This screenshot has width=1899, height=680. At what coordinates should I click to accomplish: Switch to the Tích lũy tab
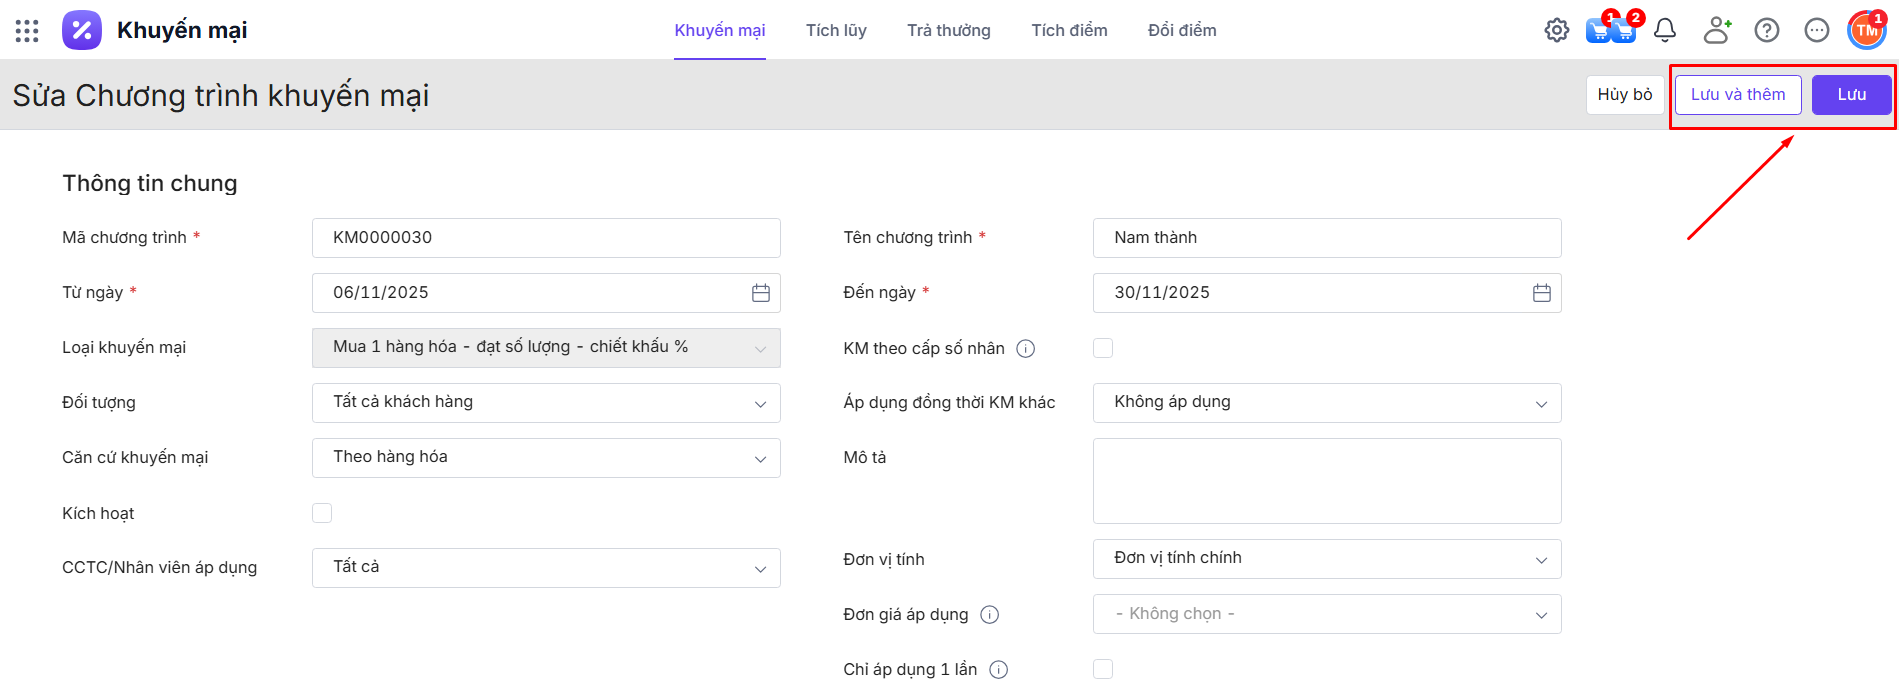[x=836, y=31]
